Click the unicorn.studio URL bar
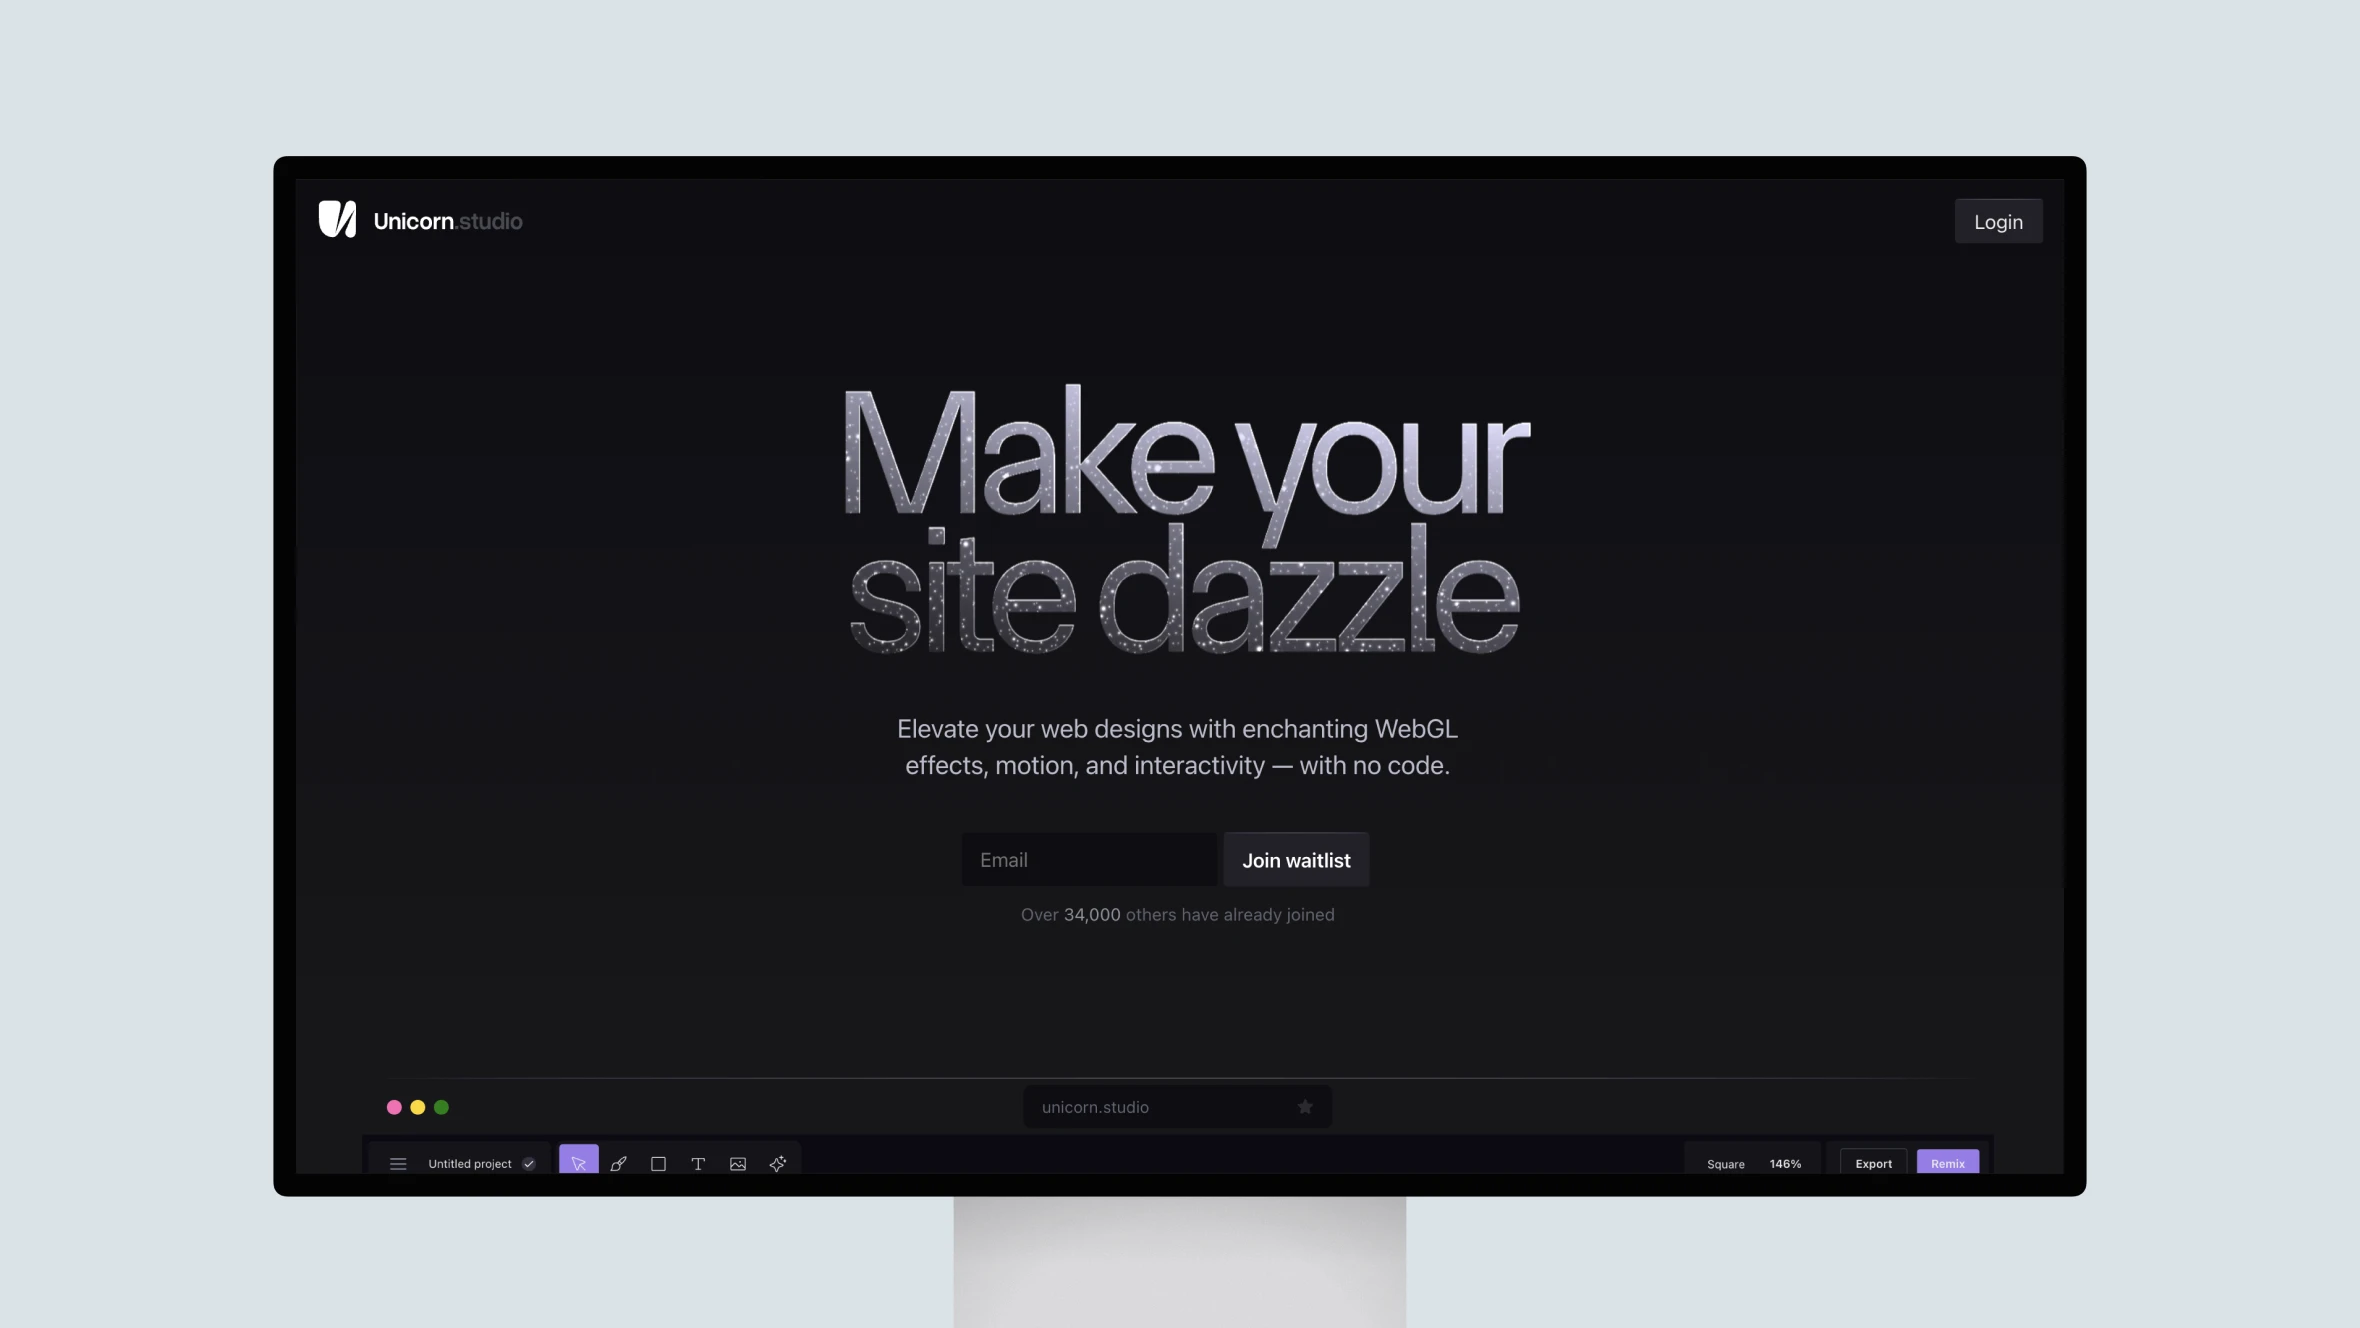 tap(1177, 1106)
